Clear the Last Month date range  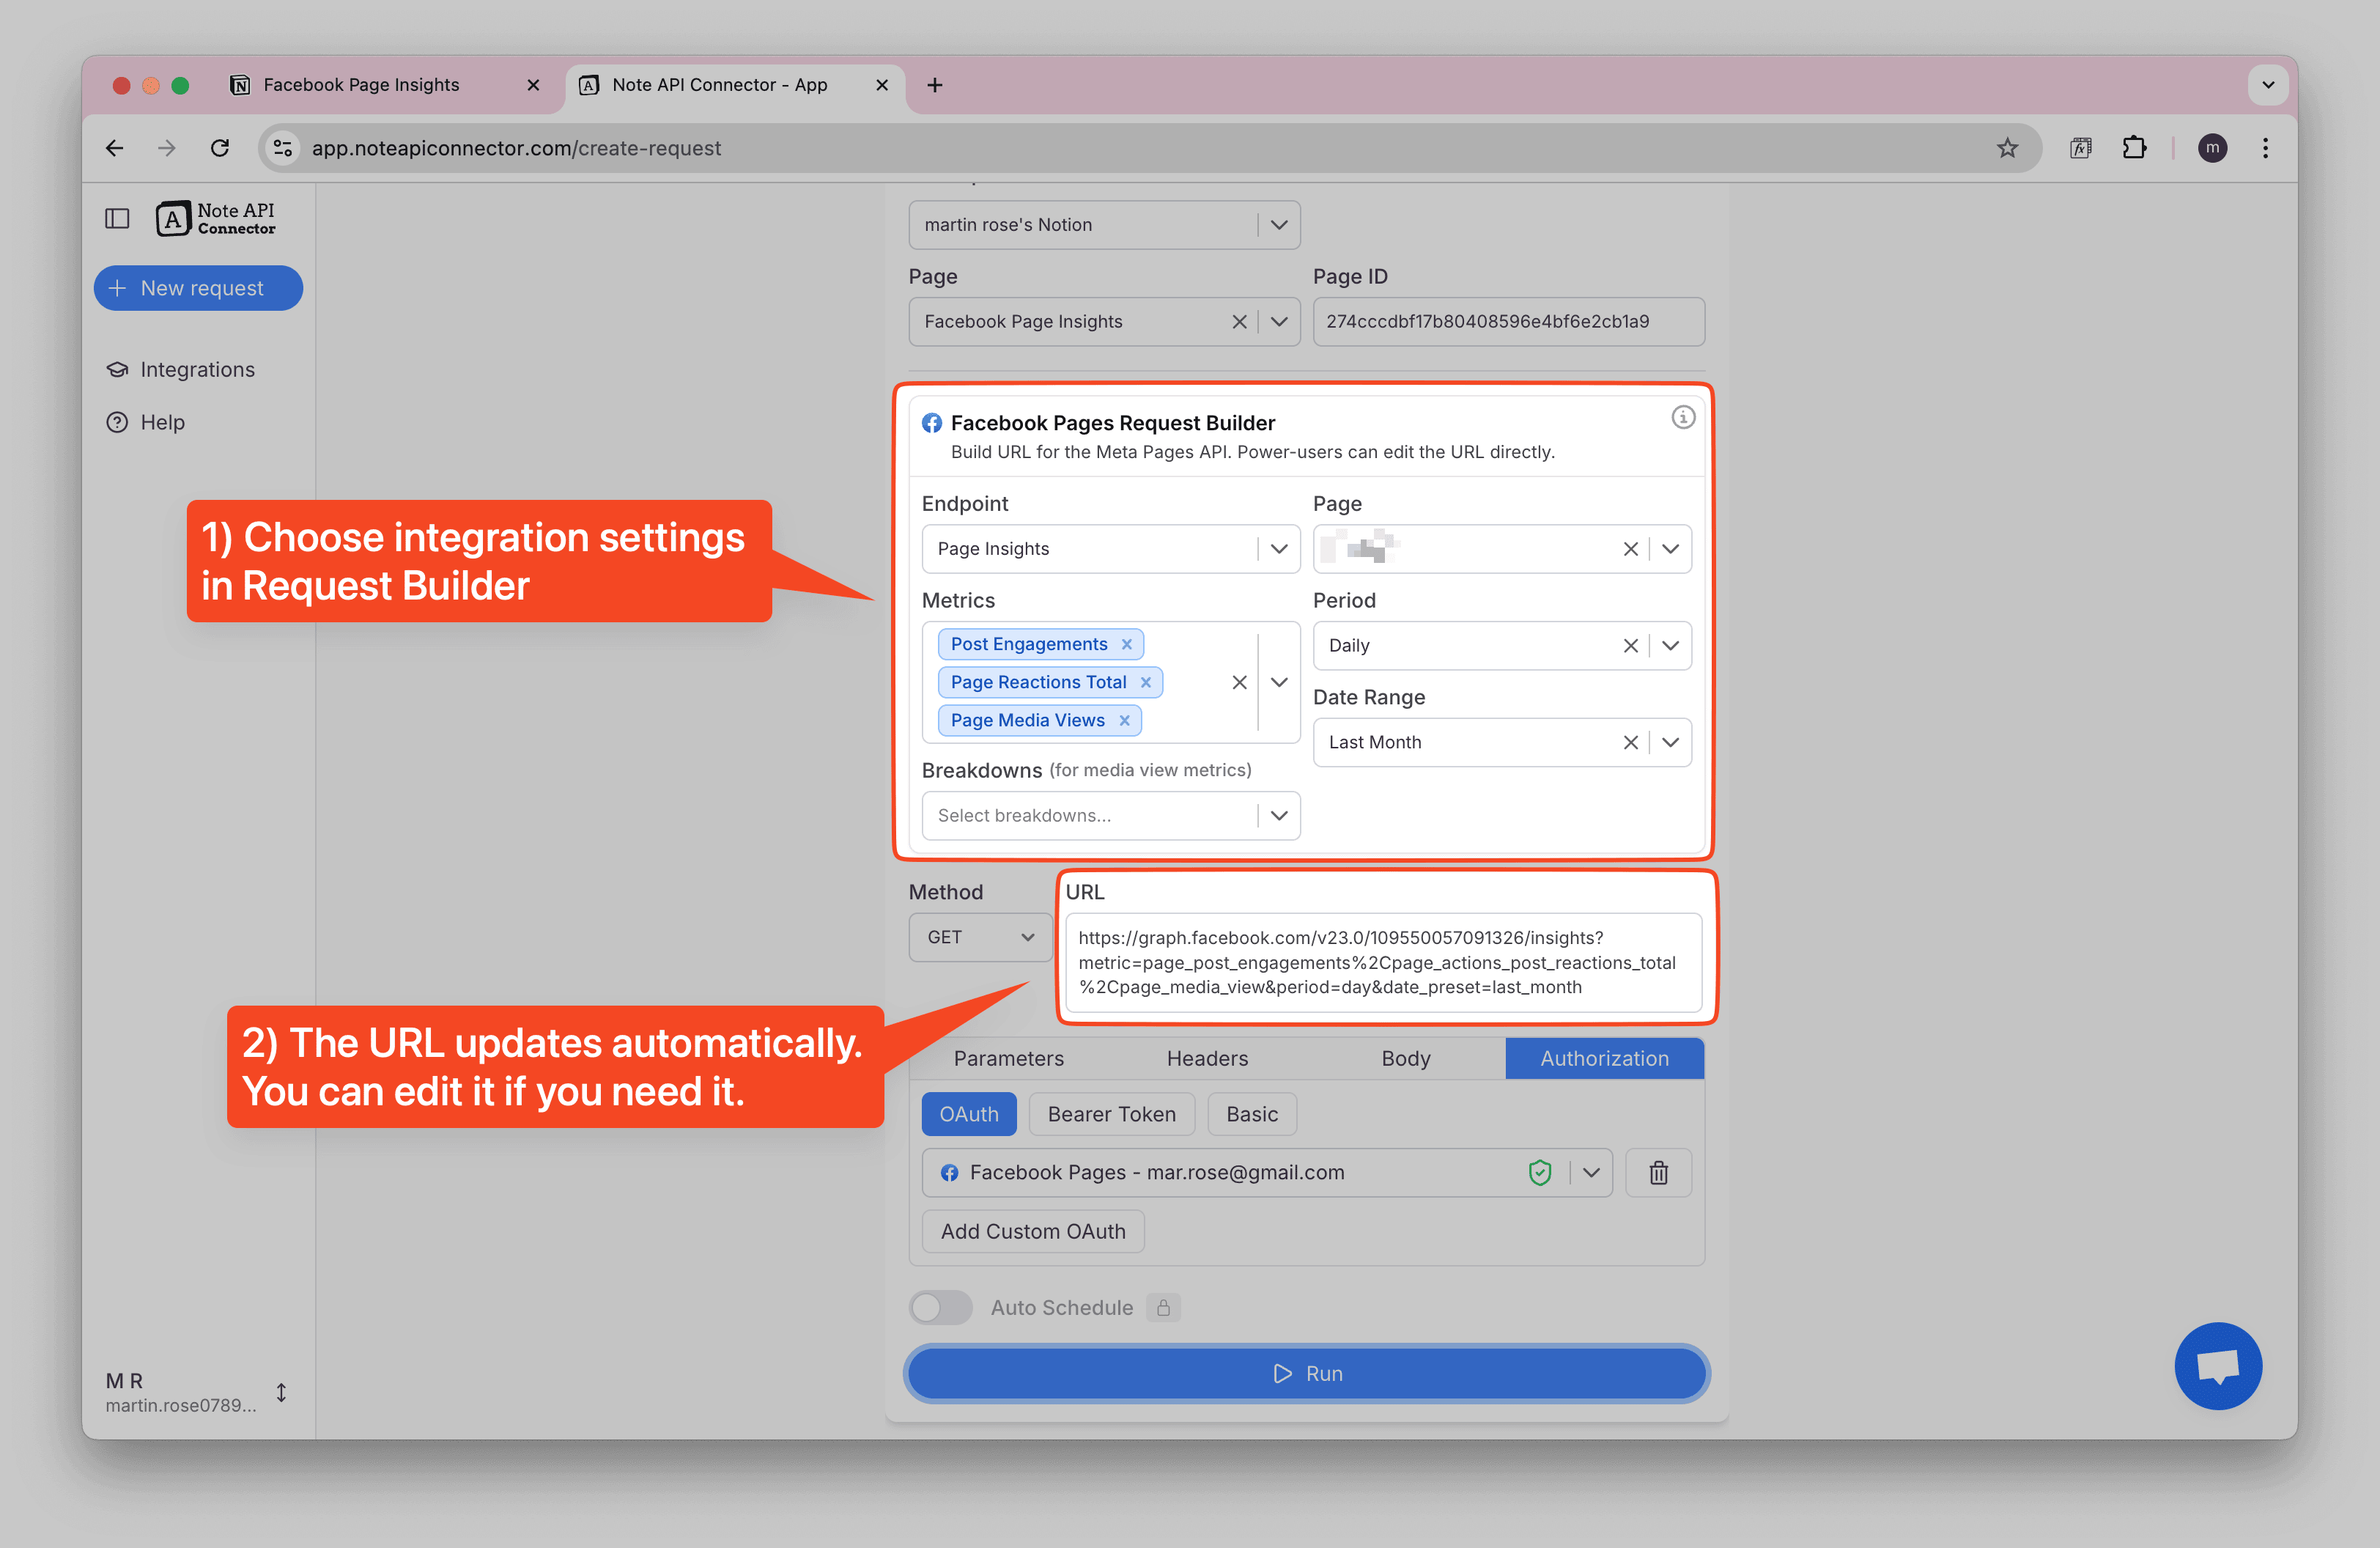tap(1630, 742)
